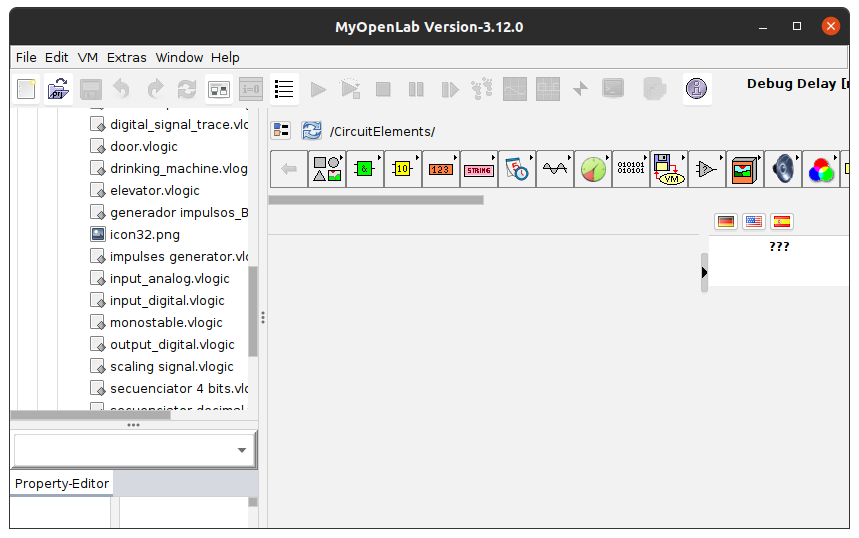
Task: Open the amplifier triangle element group
Action: (707, 169)
